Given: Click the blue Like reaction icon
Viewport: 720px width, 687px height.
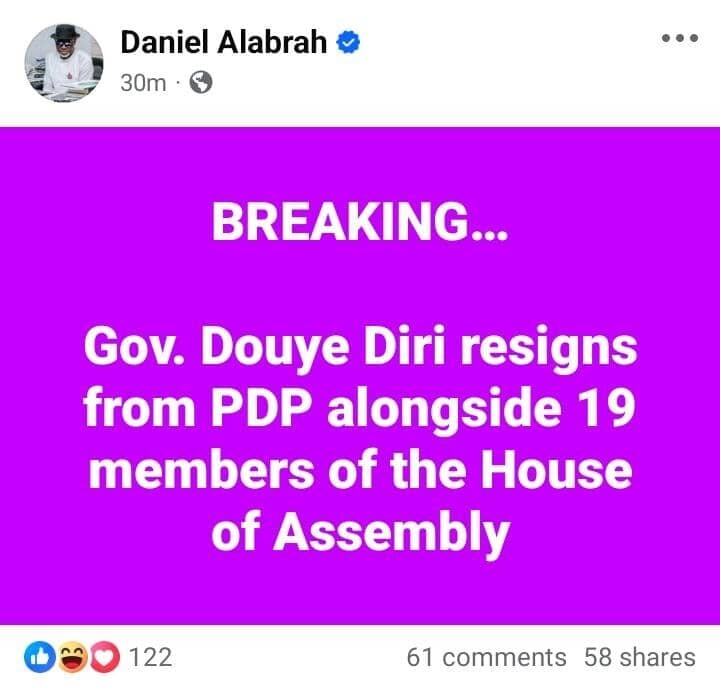Looking at the screenshot, I should [x=40, y=657].
